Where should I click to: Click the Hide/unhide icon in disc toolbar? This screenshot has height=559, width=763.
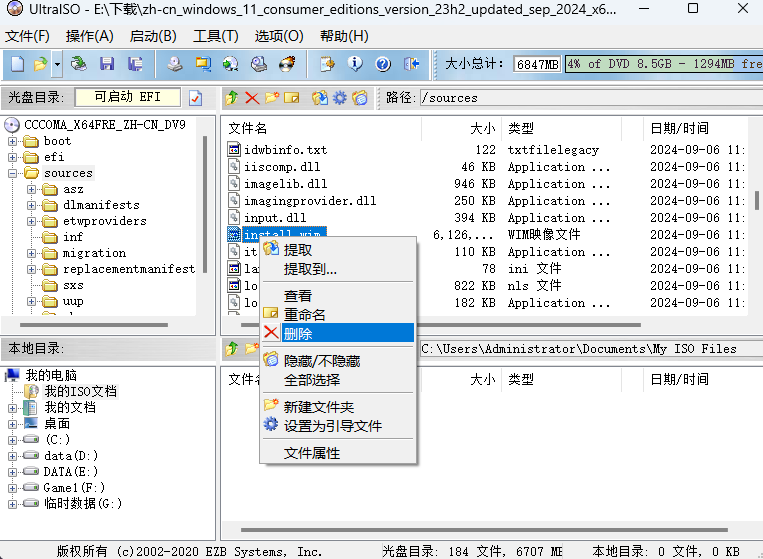(x=360, y=98)
